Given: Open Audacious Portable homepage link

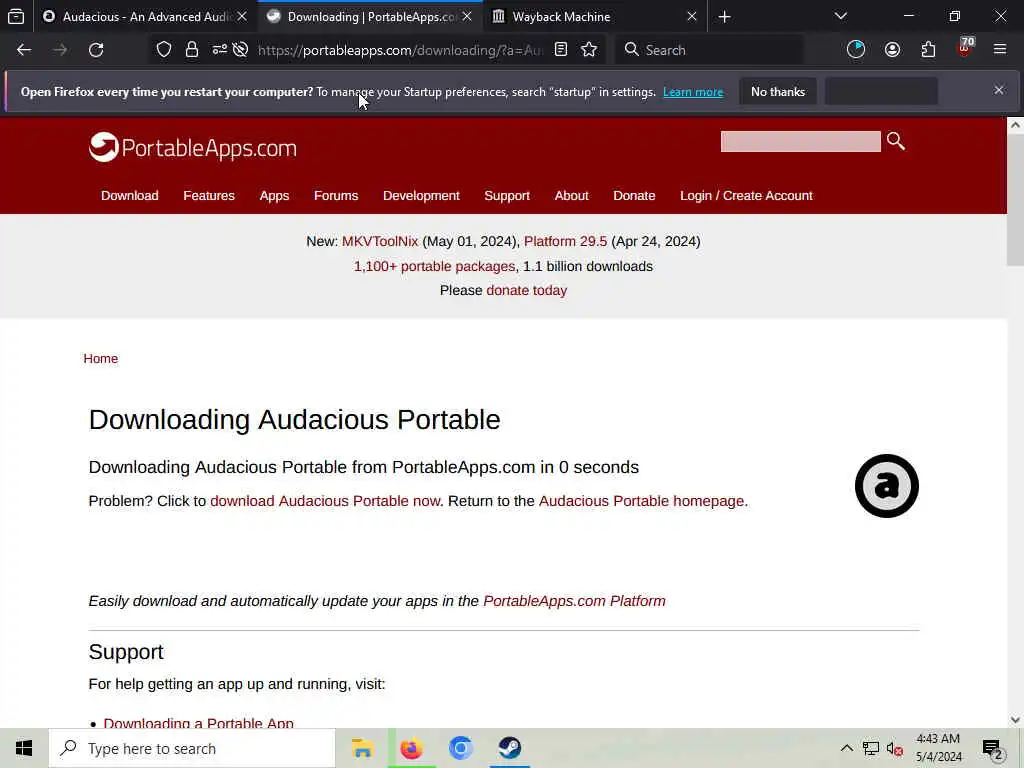Looking at the screenshot, I should pyautogui.click(x=641, y=501).
